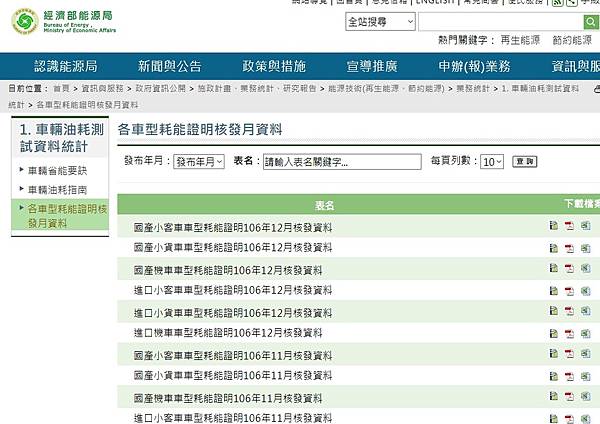Click 政府資訊公開 breadcrumb link
Viewport: 600px width, 424px height.
pos(160,88)
